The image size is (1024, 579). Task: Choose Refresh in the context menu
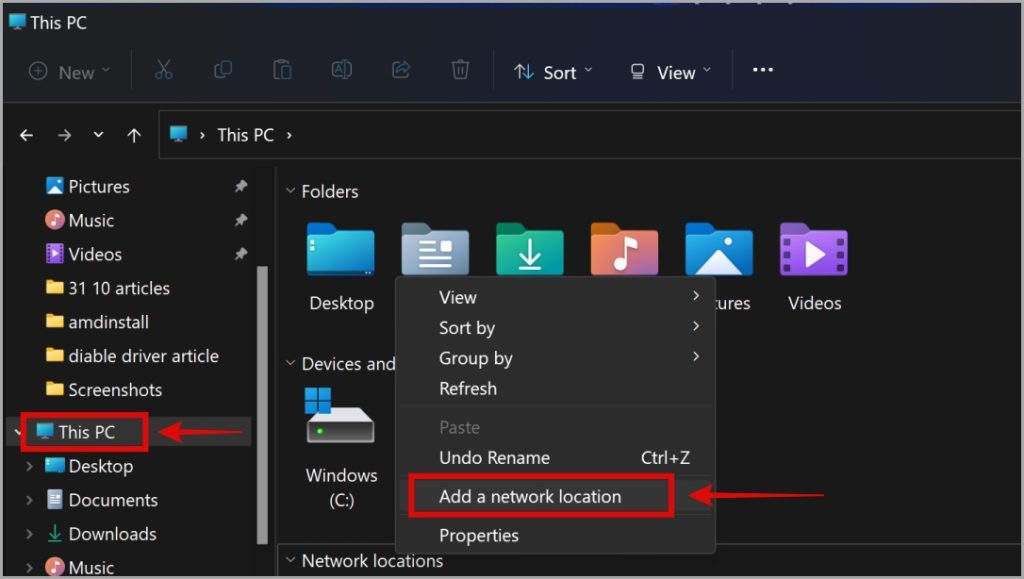point(467,389)
